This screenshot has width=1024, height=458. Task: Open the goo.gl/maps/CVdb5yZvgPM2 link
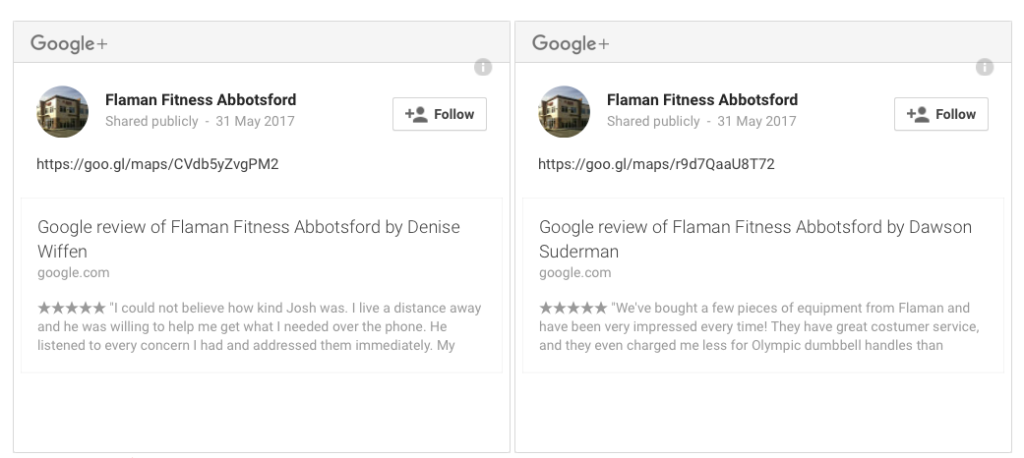(157, 164)
